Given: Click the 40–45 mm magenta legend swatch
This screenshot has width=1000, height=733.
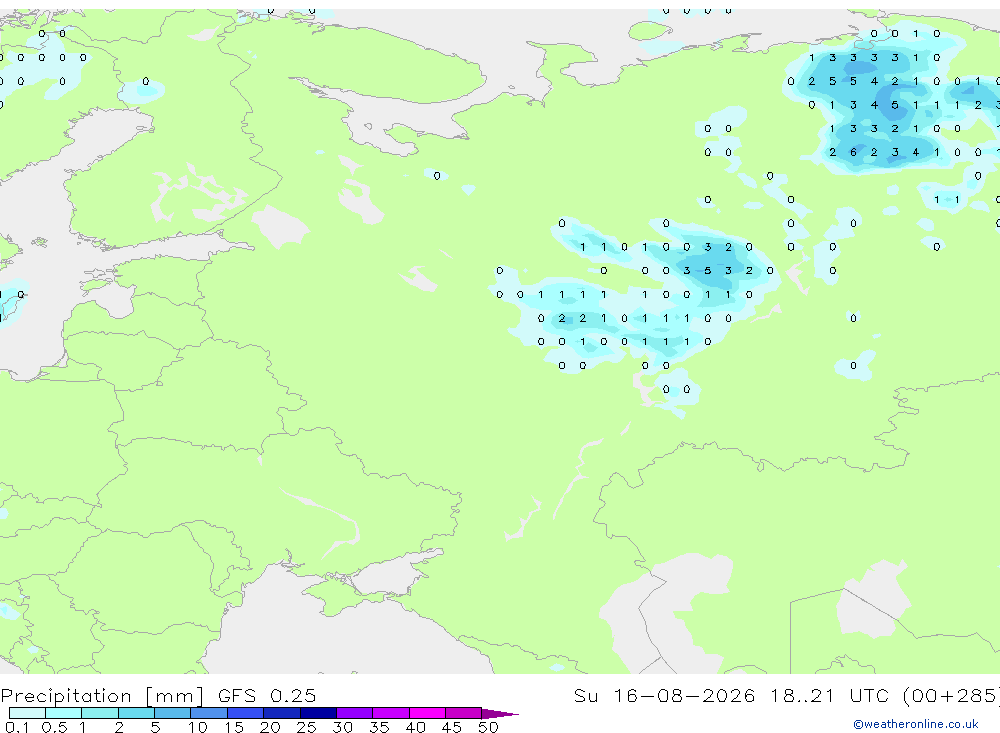Looking at the screenshot, I should [427, 713].
